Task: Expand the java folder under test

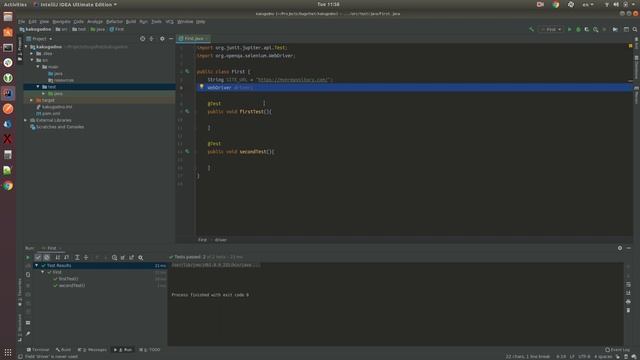Action: 44,93
